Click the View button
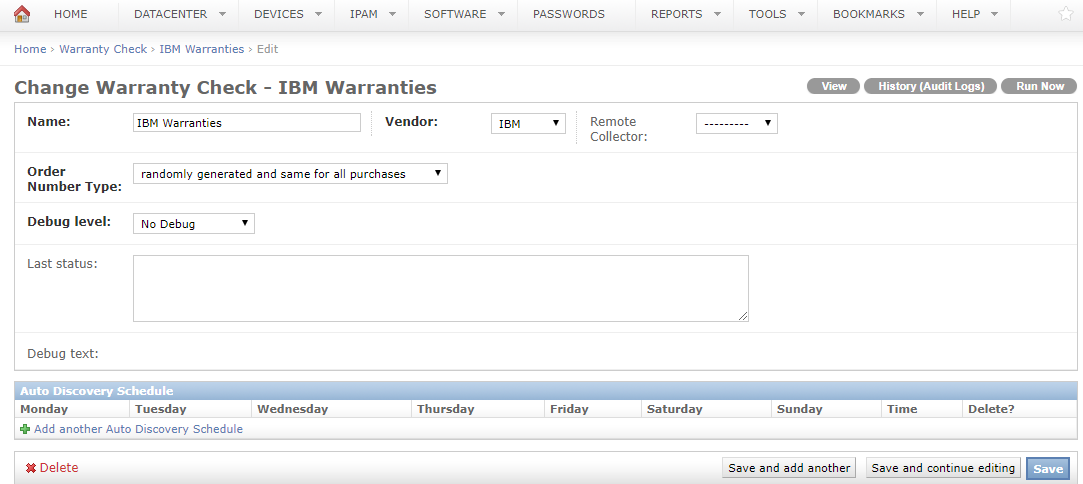This screenshot has width=1083, height=484. pos(834,86)
